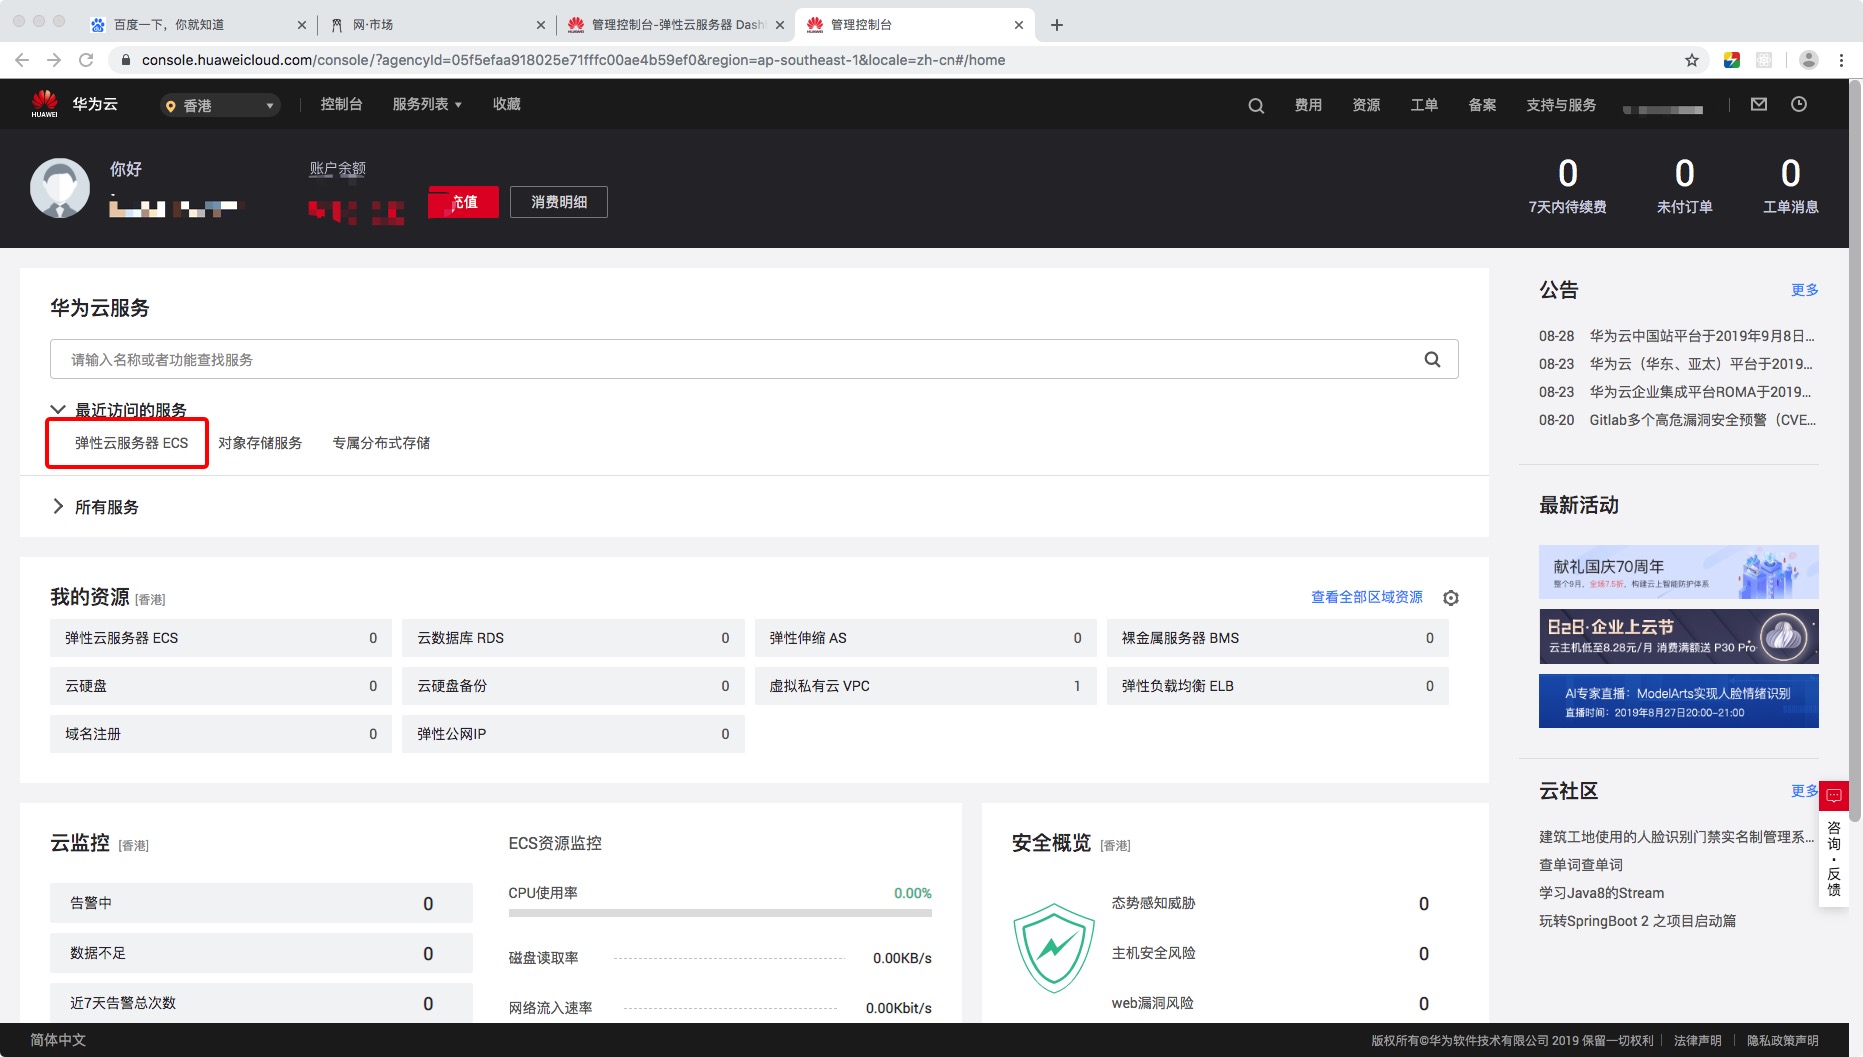Viewport: 1863px width, 1057px height.
Task: Open the 费用 menu
Action: 1308,105
